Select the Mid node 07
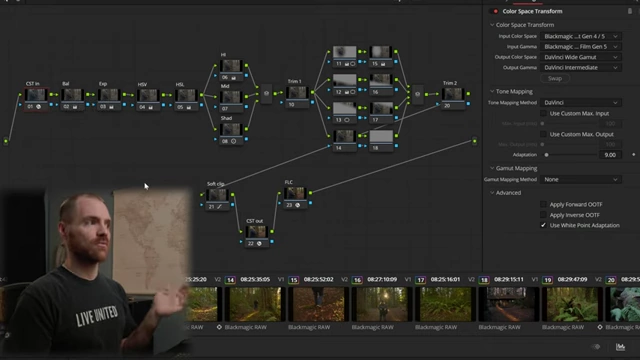Screen dimensions: 640x360 coord(231,101)
